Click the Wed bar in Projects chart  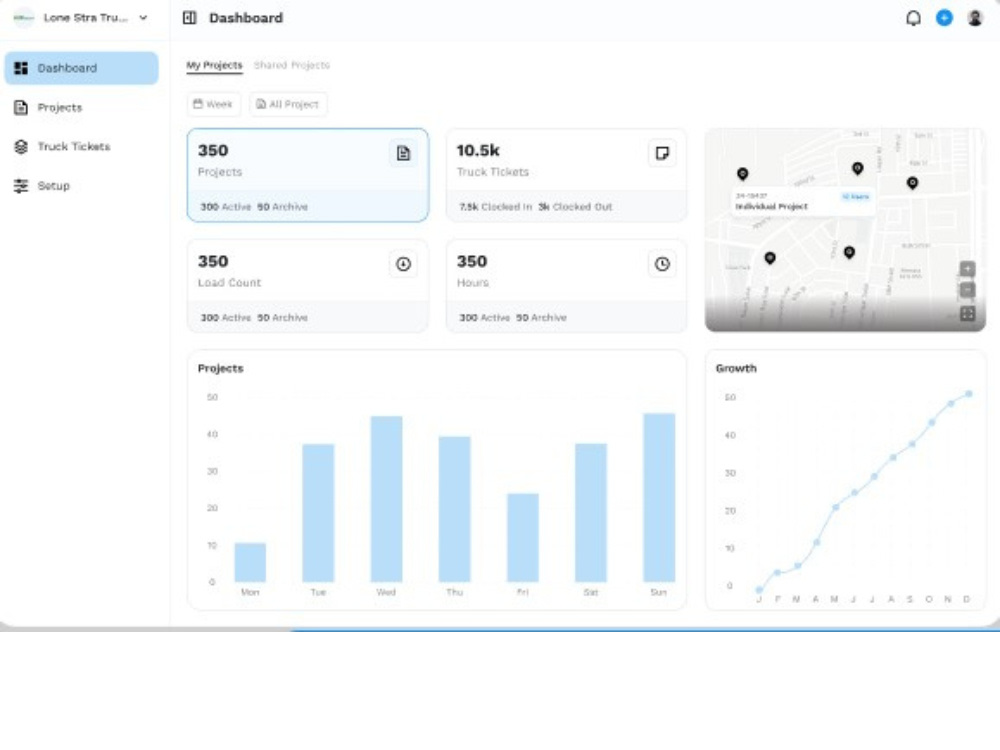(386, 499)
